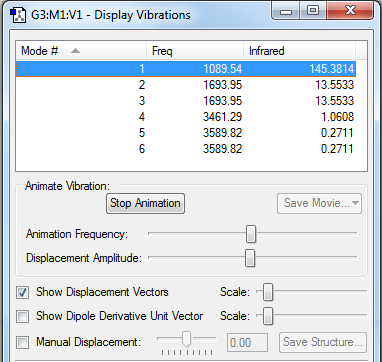The width and height of the screenshot is (382, 362).
Task: Click the sort arrow on Mode # column
Action: click(x=75, y=51)
